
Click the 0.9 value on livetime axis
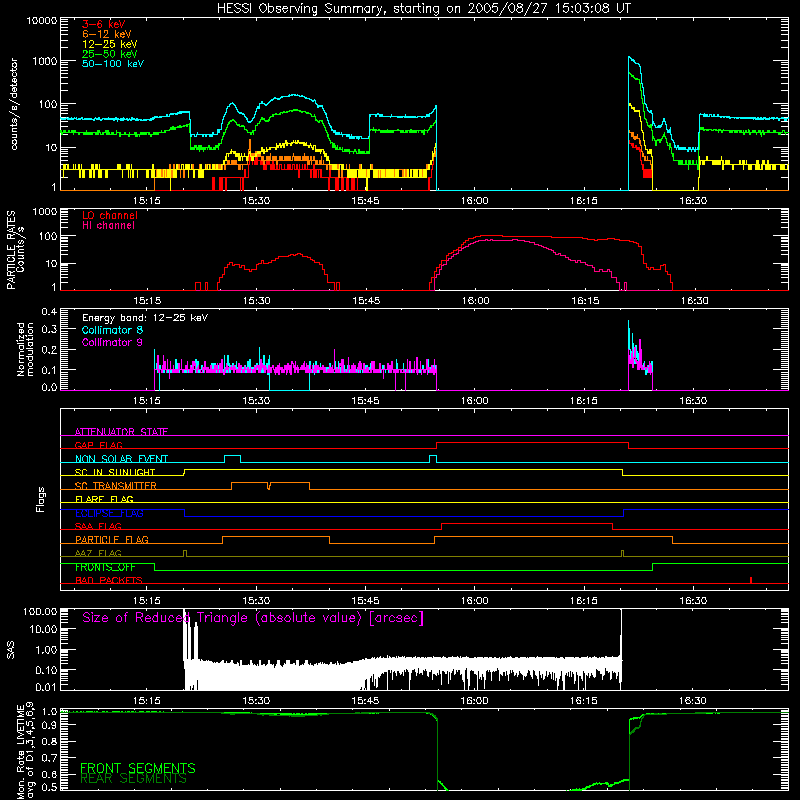[x=49, y=726]
